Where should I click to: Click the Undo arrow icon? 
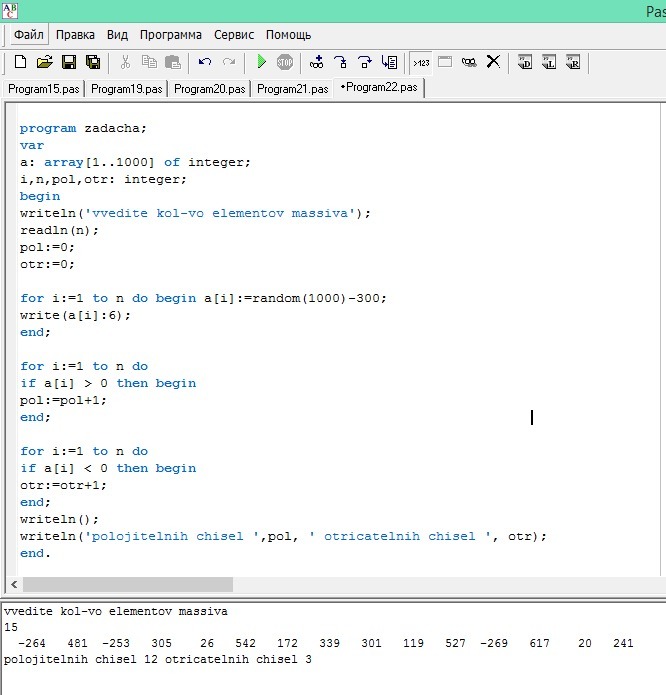click(x=205, y=62)
